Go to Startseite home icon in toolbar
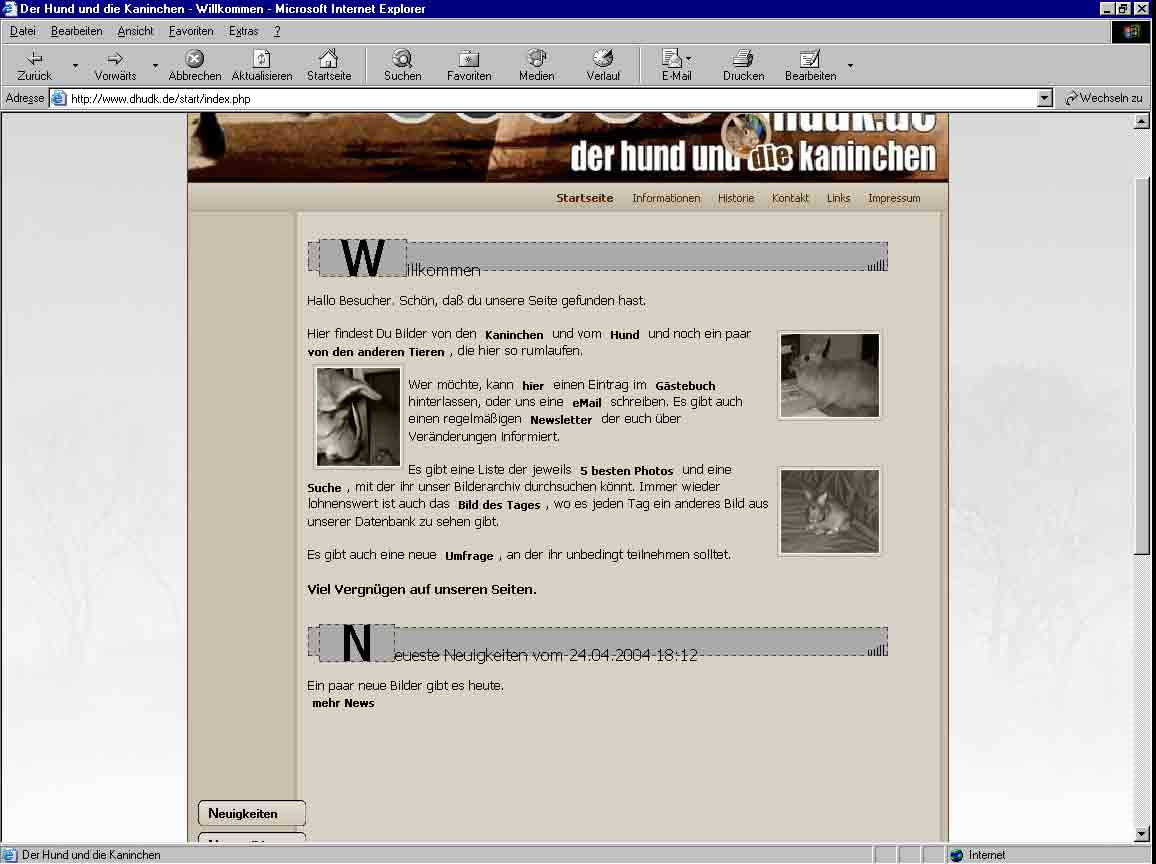1156x864 pixels. tap(328, 59)
